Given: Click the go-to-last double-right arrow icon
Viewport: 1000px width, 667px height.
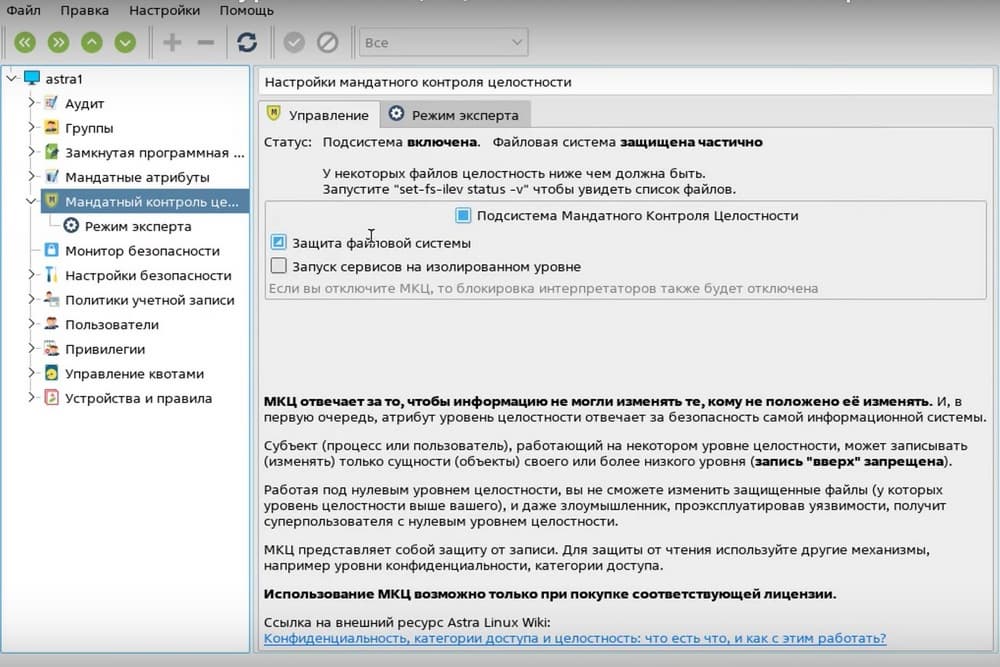Looking at the screenshot, I should pyautogui.click(x=58, y=43).
